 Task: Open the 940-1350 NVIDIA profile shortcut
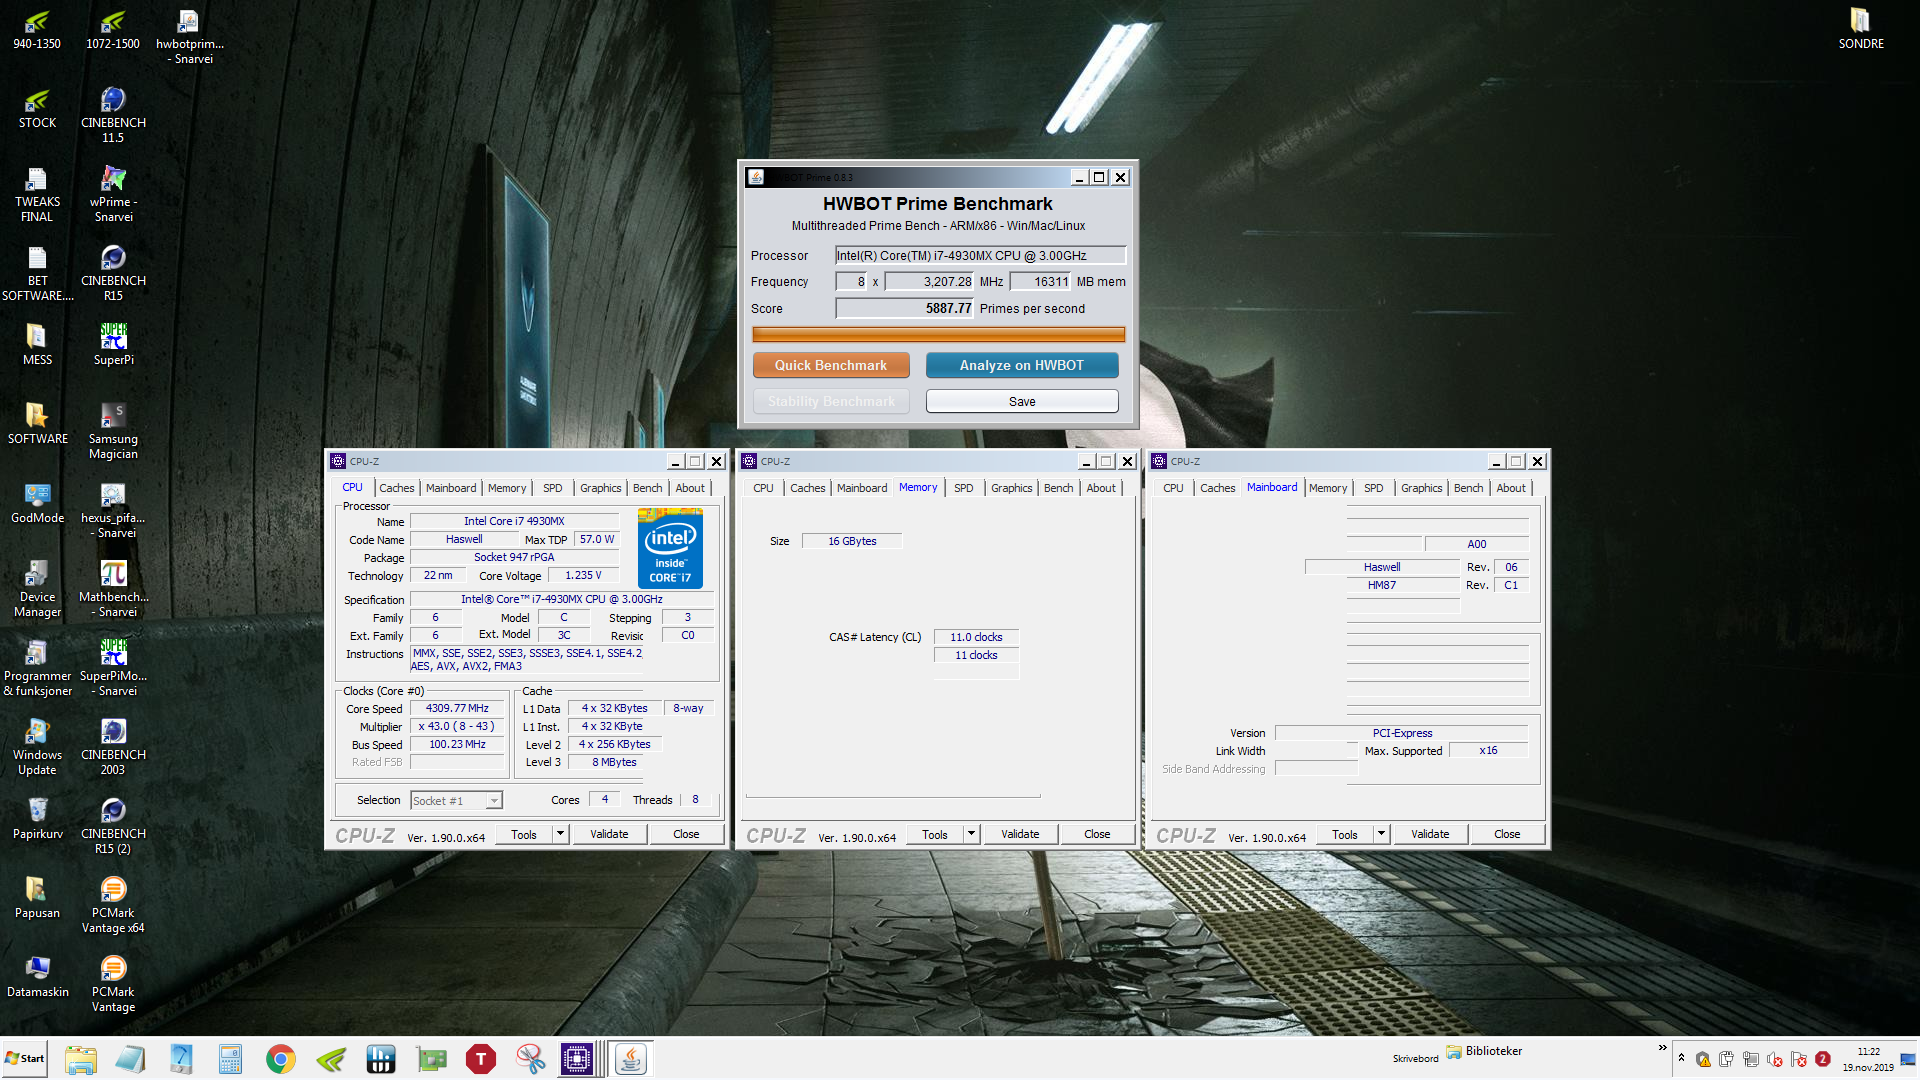click(x=37, y=30)
